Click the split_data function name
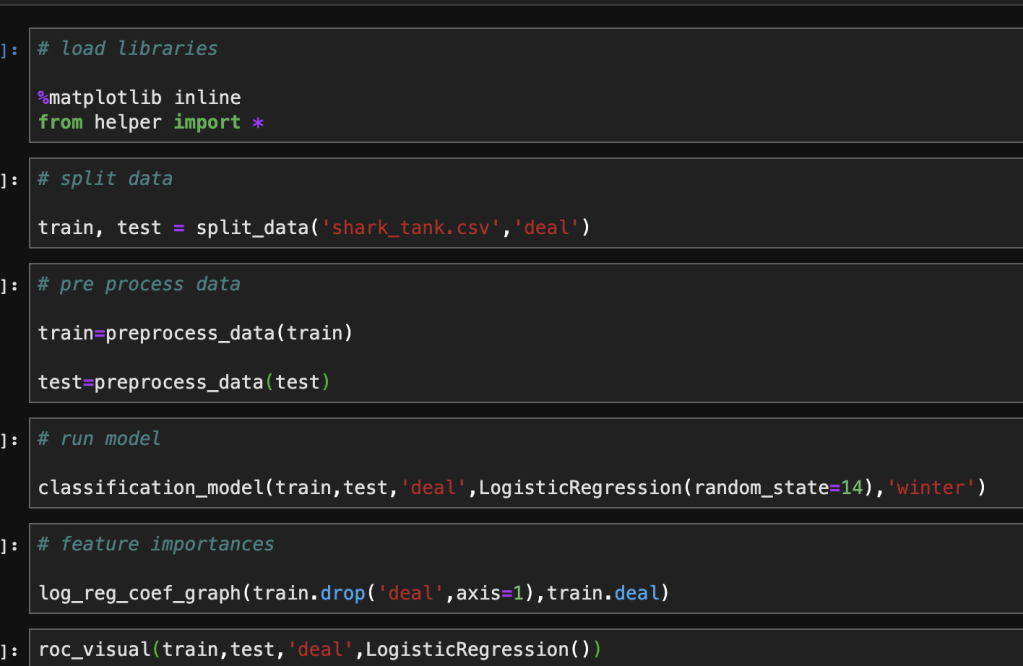 pyautogui.click(x=251, y=227)
